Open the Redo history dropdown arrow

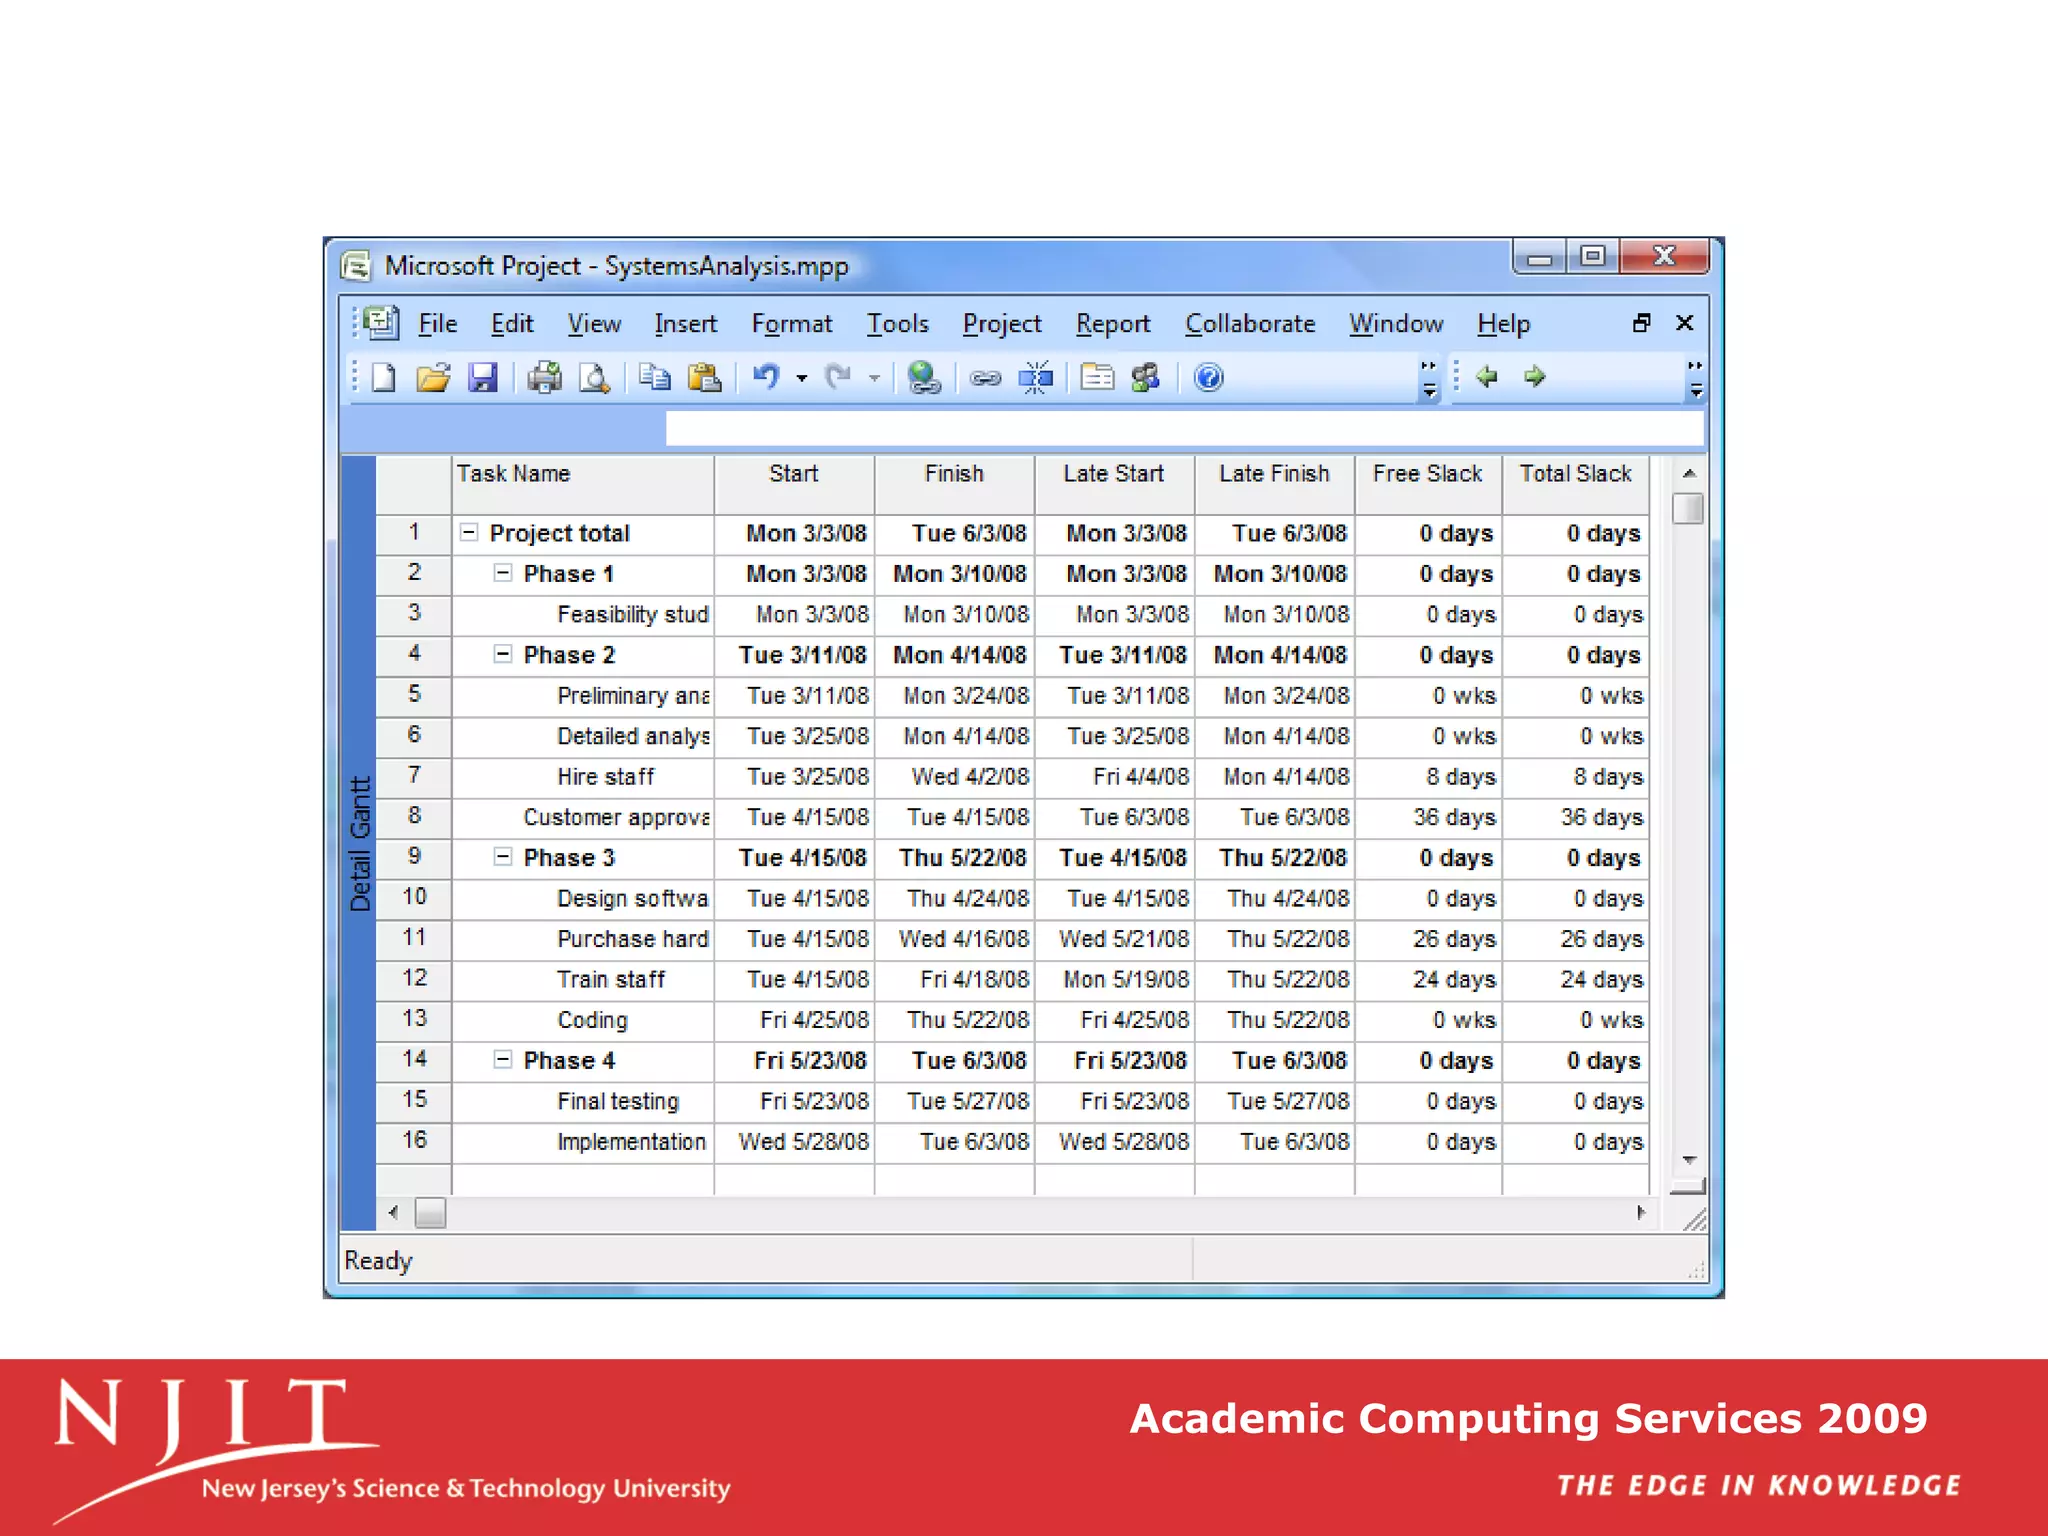(x=874, y=379)
